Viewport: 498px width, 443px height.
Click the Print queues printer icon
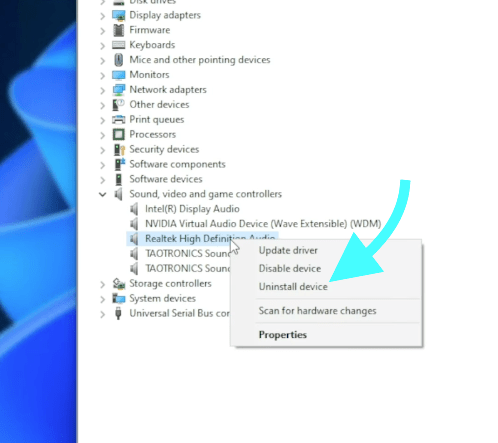click(119, 120)
